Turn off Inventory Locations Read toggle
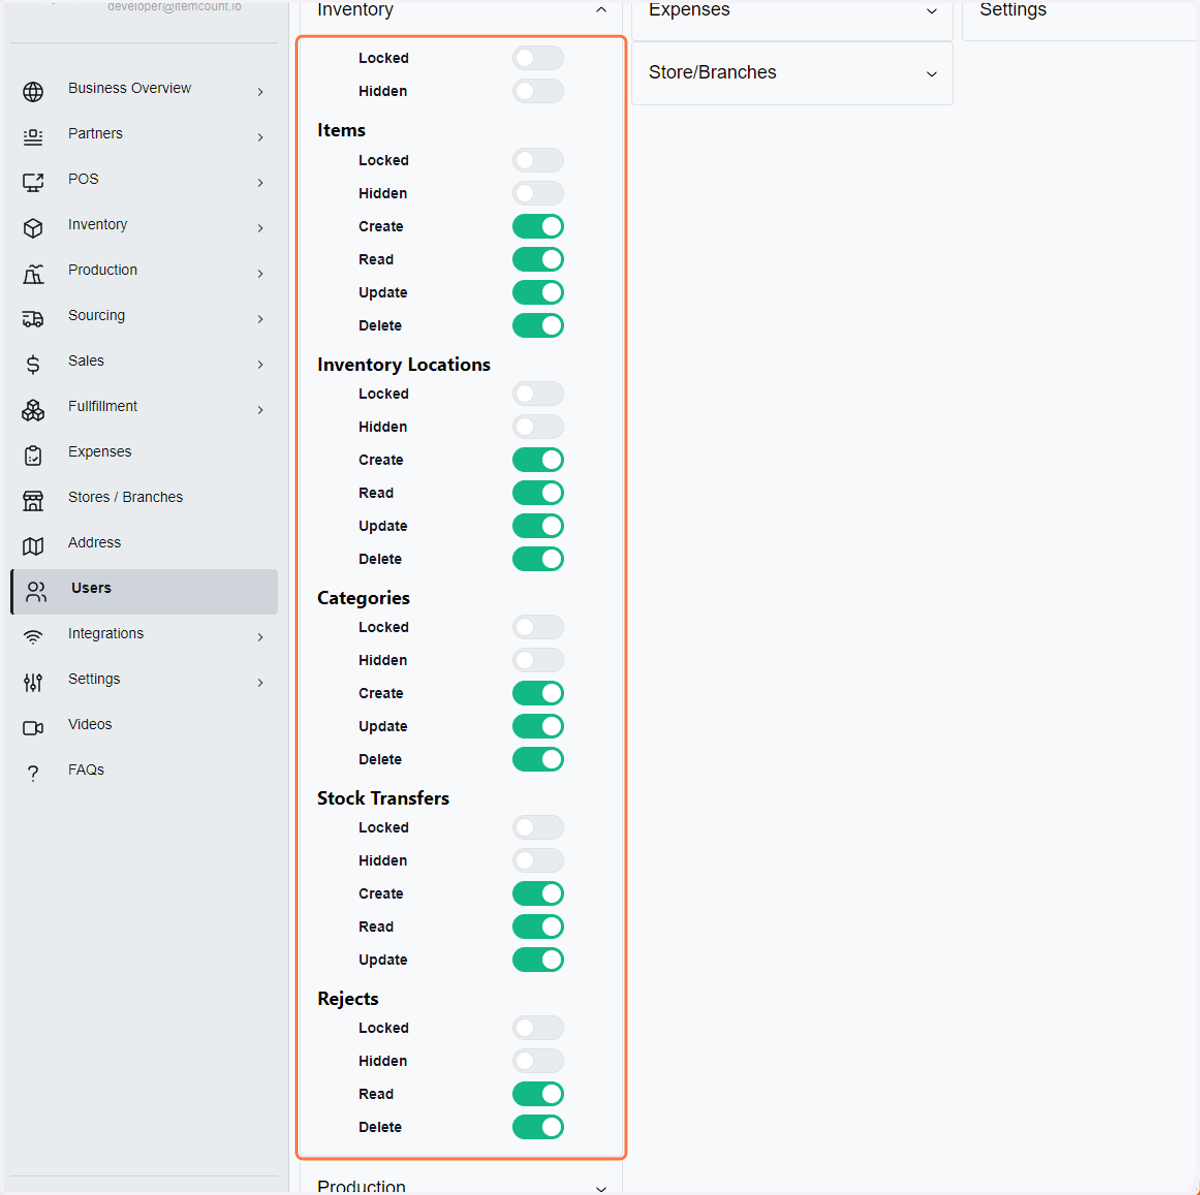The image size is (1200, 1195). [x=538, y=493]
